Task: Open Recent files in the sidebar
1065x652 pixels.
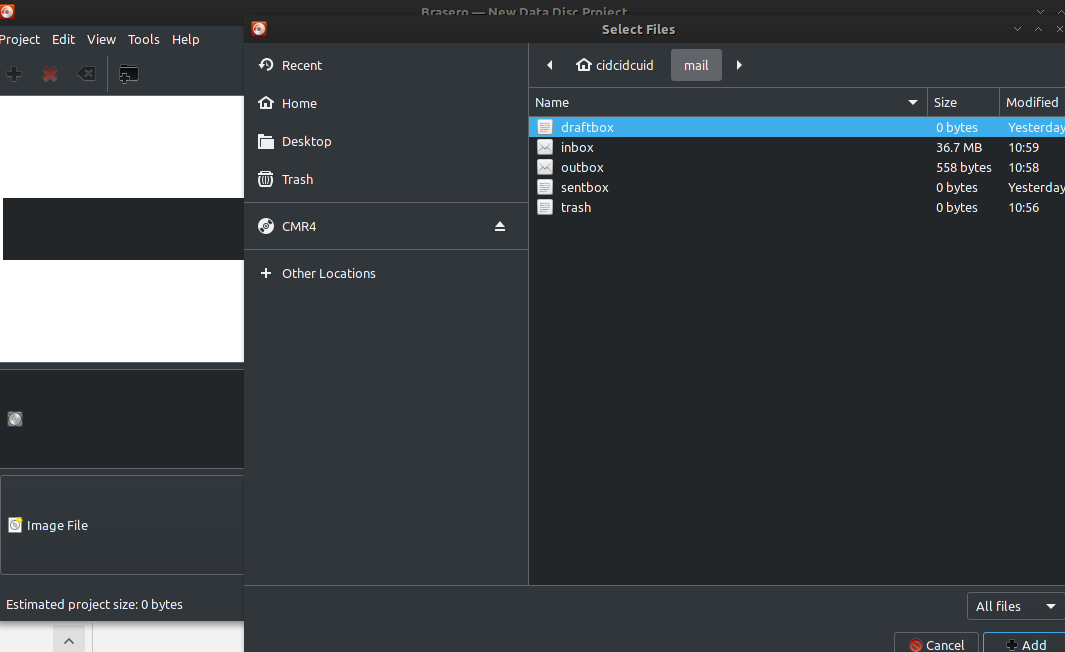Action: click(299, 65)
